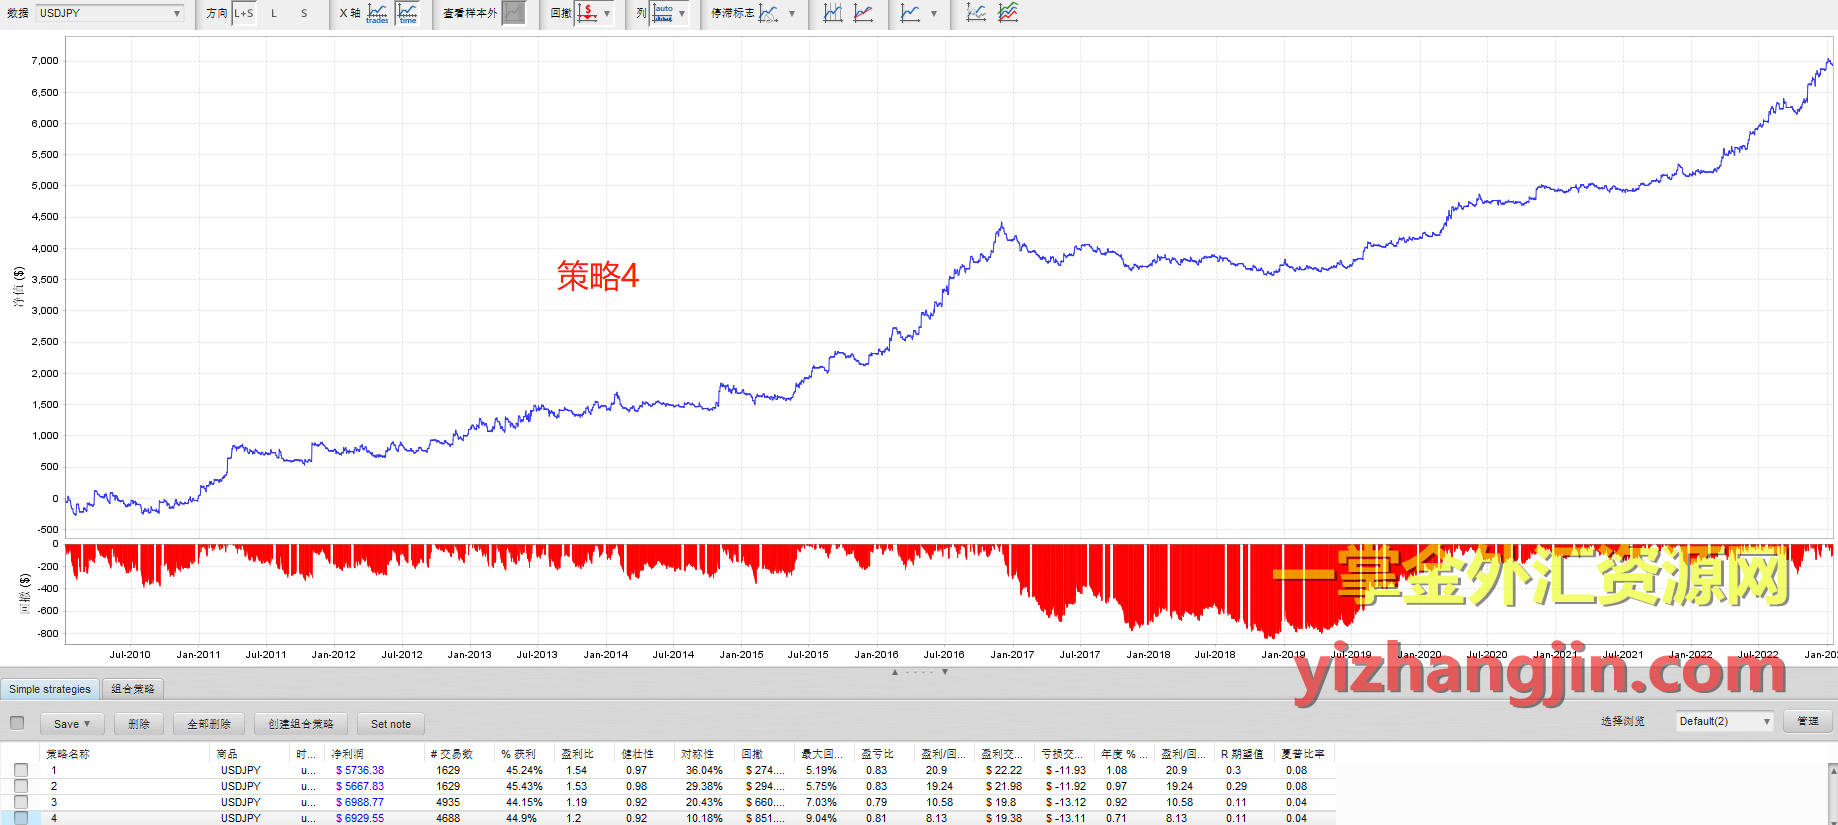Screen dimensions: 1838x825
Task: Check the checkbox for strategy 2 row
Action: tap(21, 786)
